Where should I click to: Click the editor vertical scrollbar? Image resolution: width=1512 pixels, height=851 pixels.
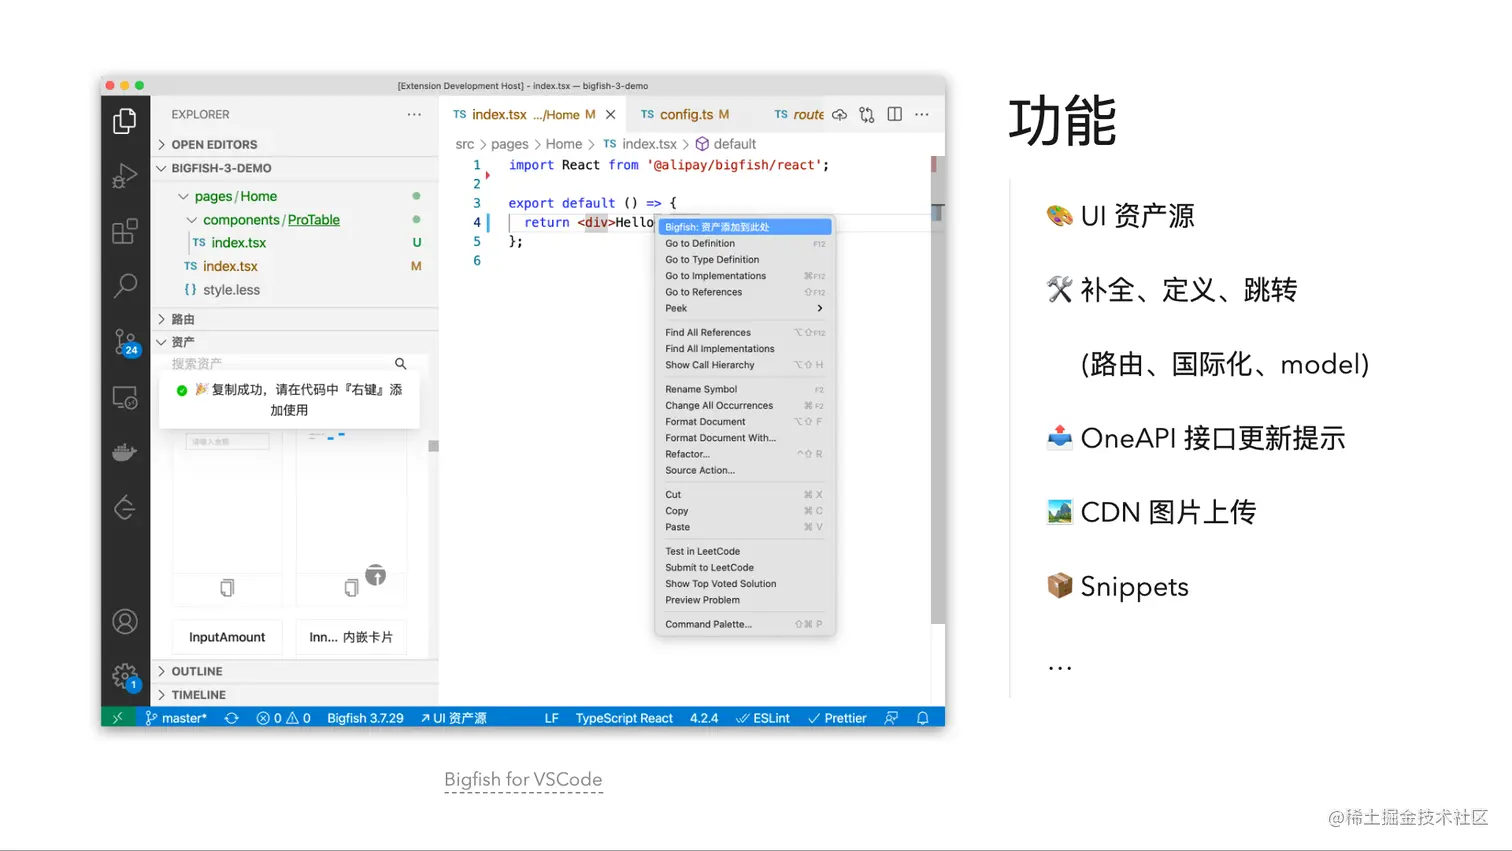point(938,390)
